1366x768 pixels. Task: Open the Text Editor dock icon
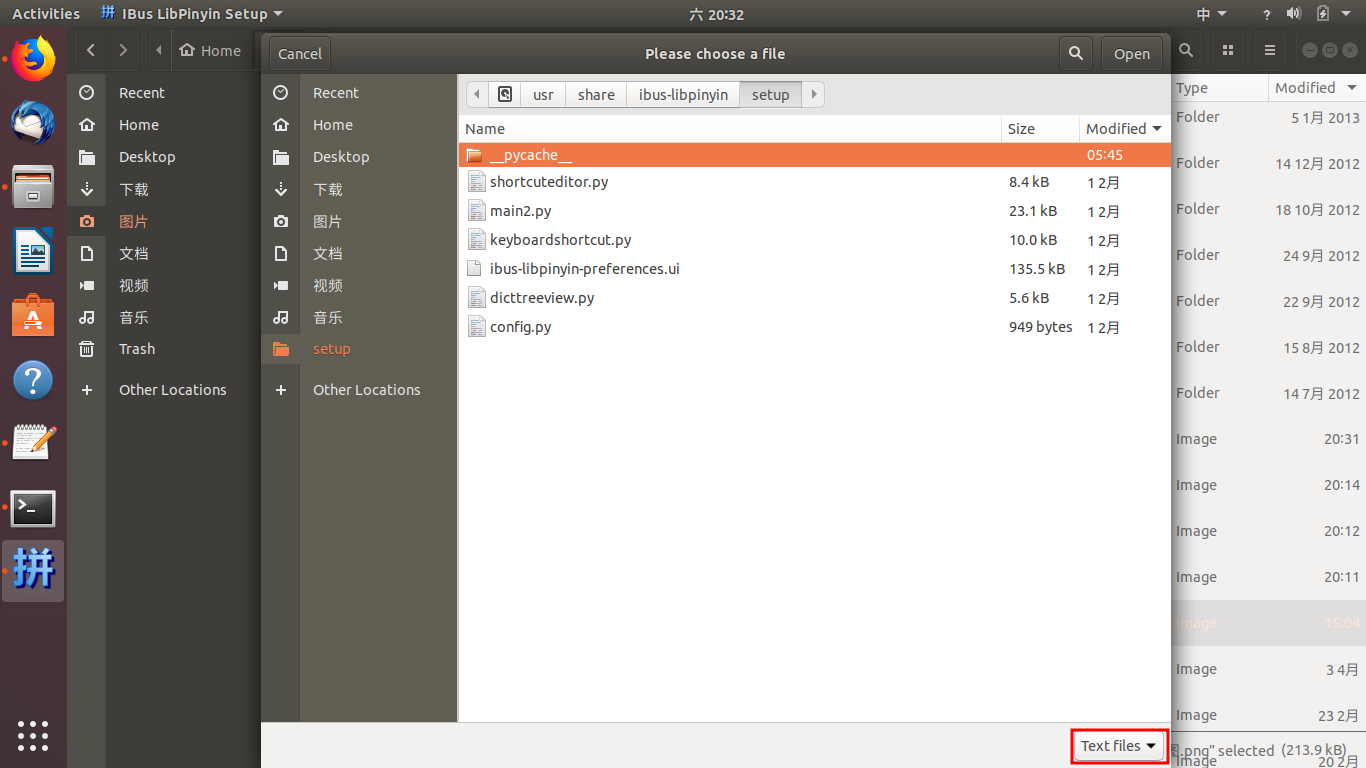(33, 444)
